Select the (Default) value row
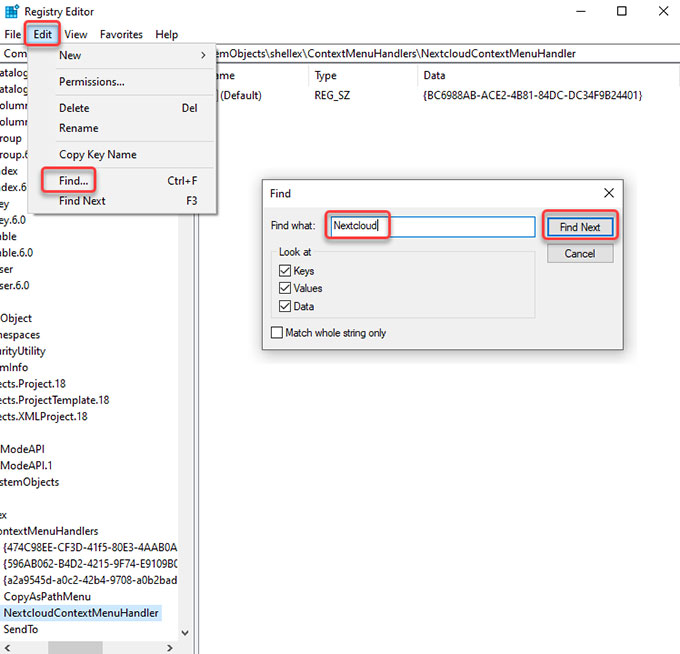This screenshot has height=654, width=680. coord(240,95)
